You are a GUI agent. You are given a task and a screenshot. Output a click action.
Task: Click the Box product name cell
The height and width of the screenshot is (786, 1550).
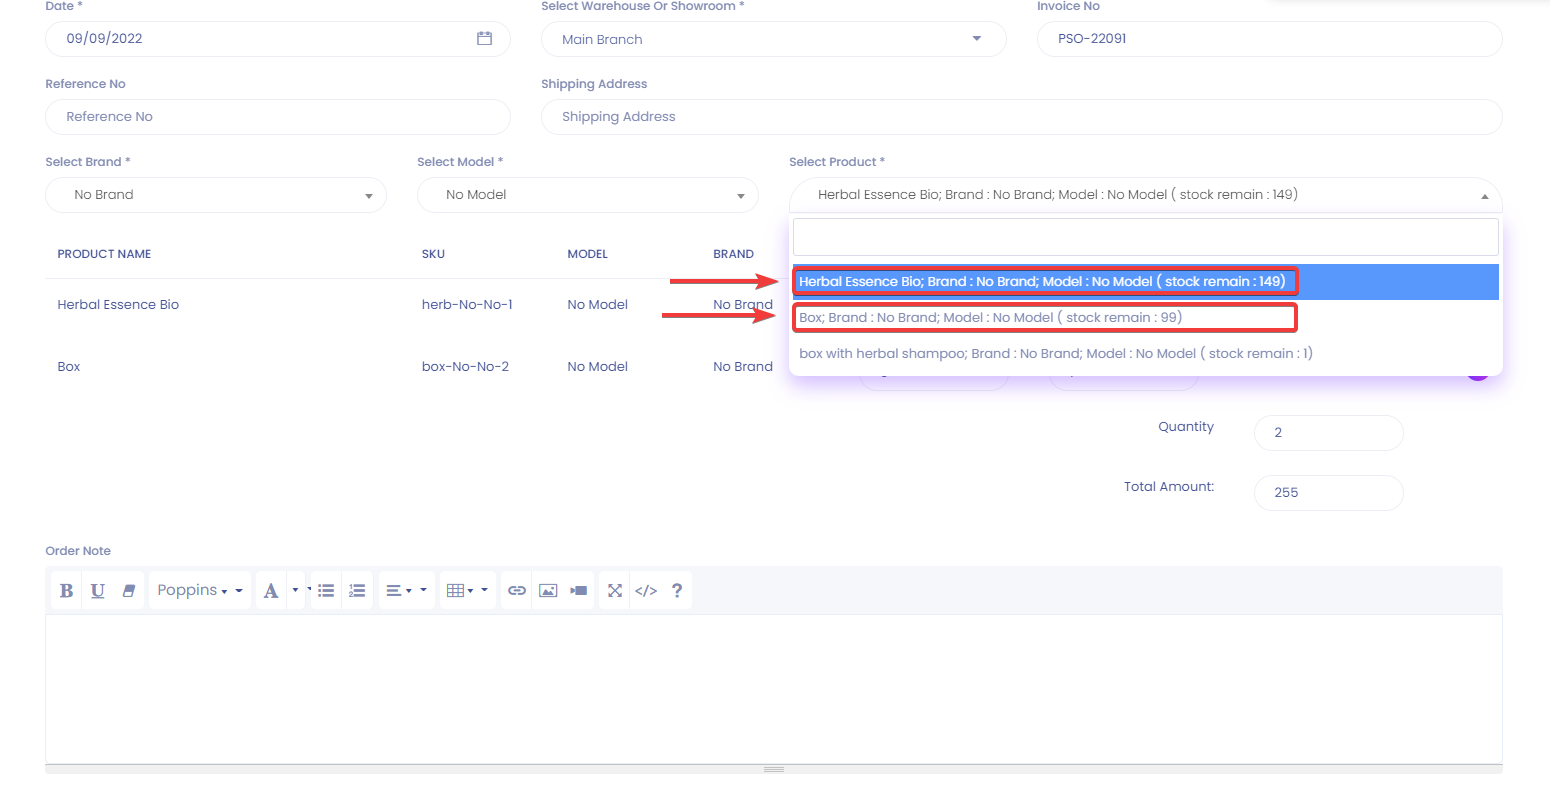[x=69, y=367]
